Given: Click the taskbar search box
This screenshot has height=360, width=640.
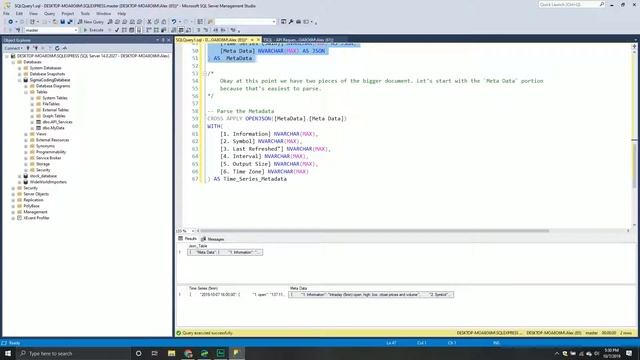Looking at the screenshot, I should 73,353.
